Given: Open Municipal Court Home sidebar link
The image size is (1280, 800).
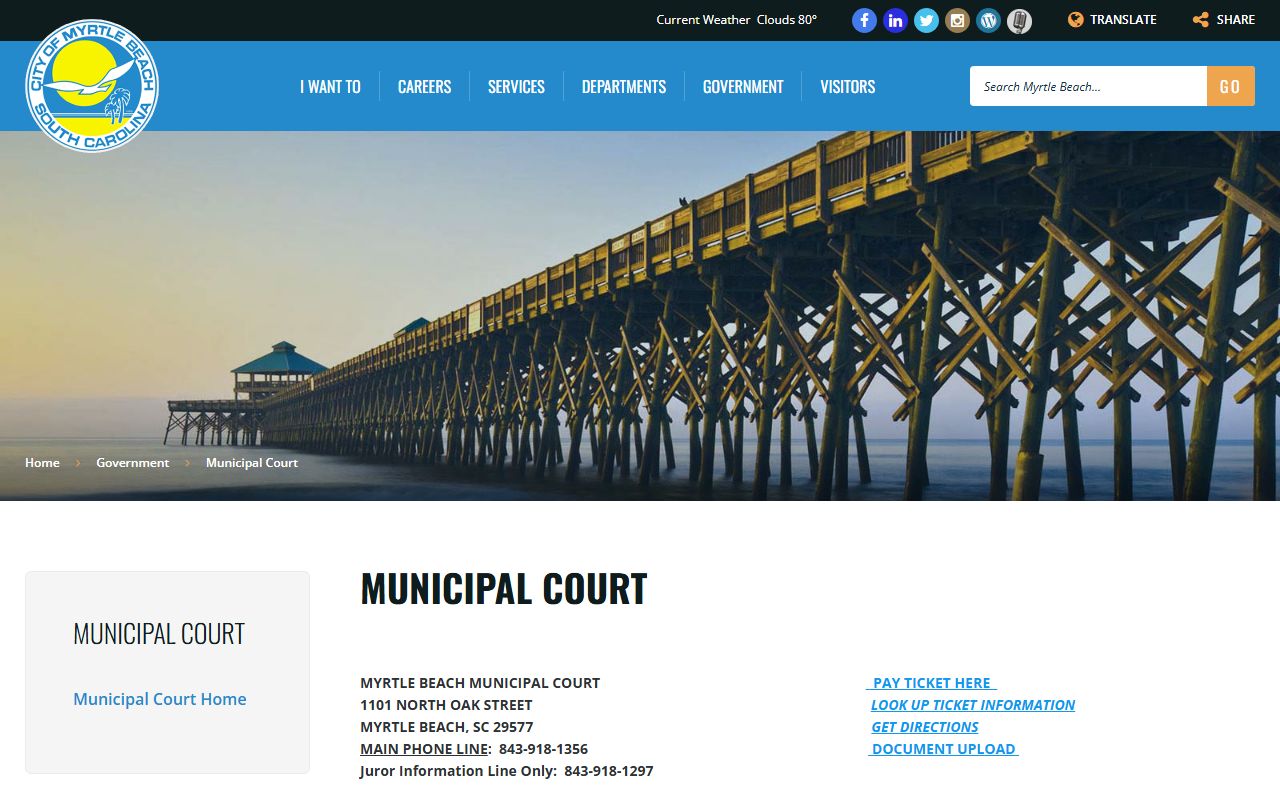Looking at the screenshot, I should tap(160, 699).
